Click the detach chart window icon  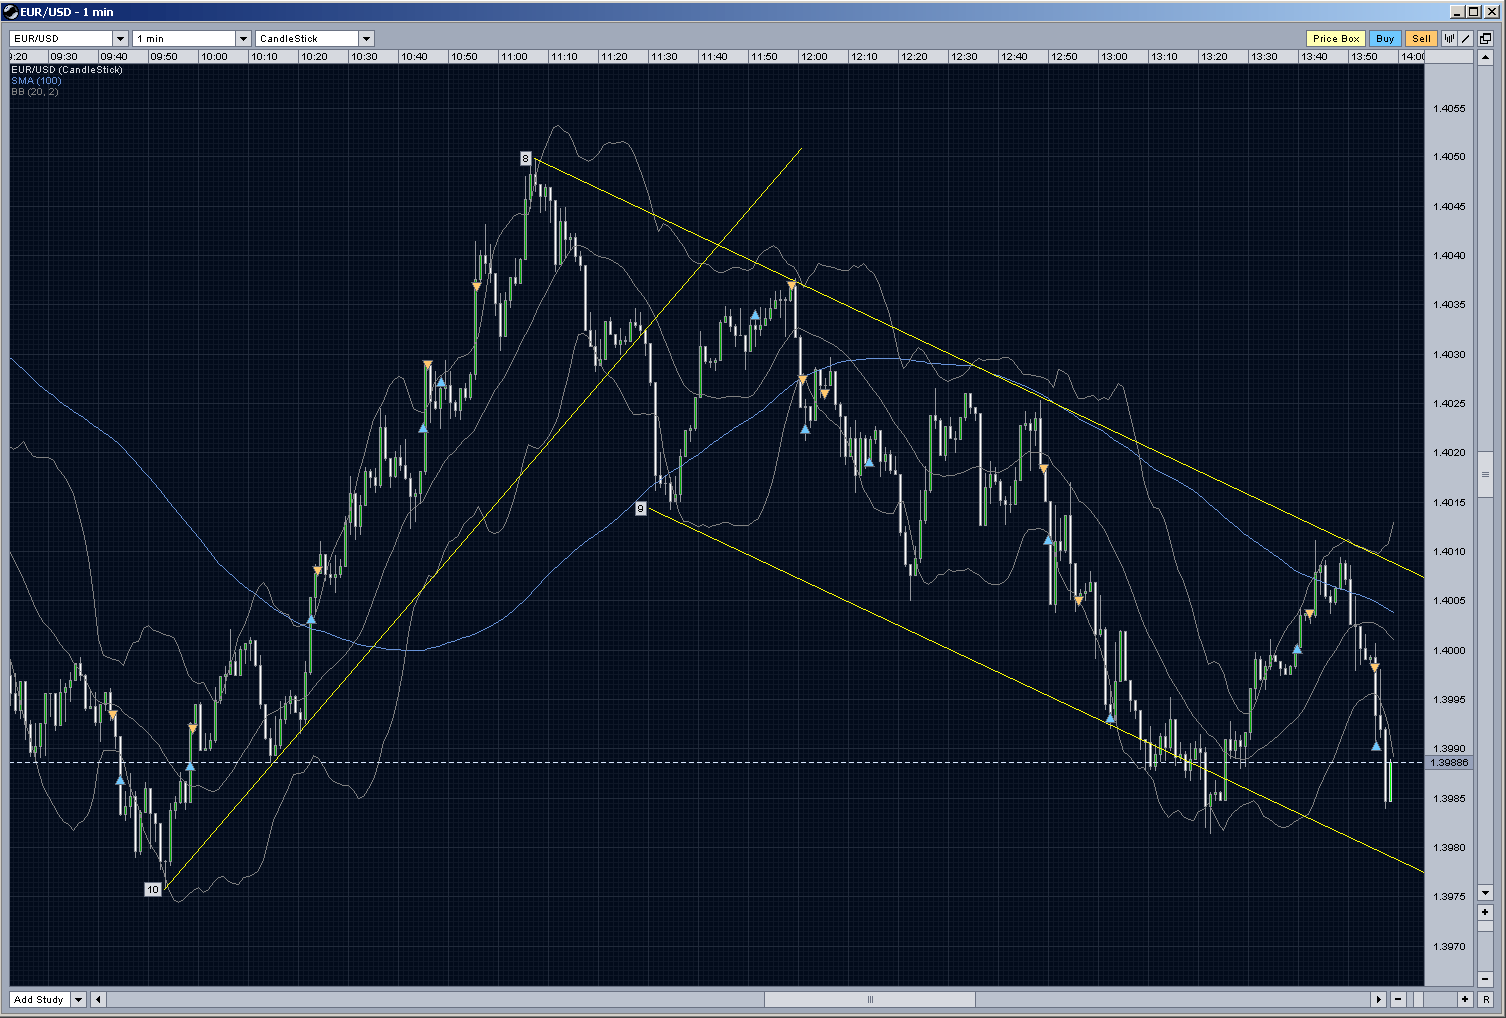(x=1485, y=39)
